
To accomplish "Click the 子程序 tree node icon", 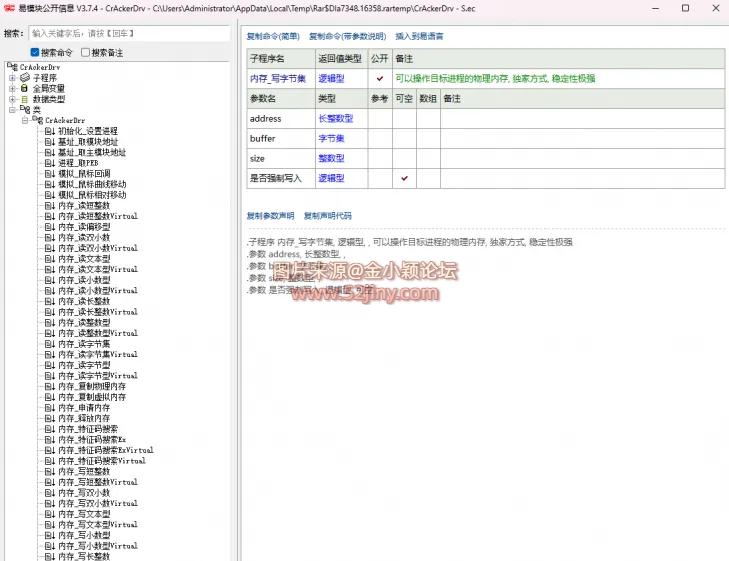I will pos(25,78).
